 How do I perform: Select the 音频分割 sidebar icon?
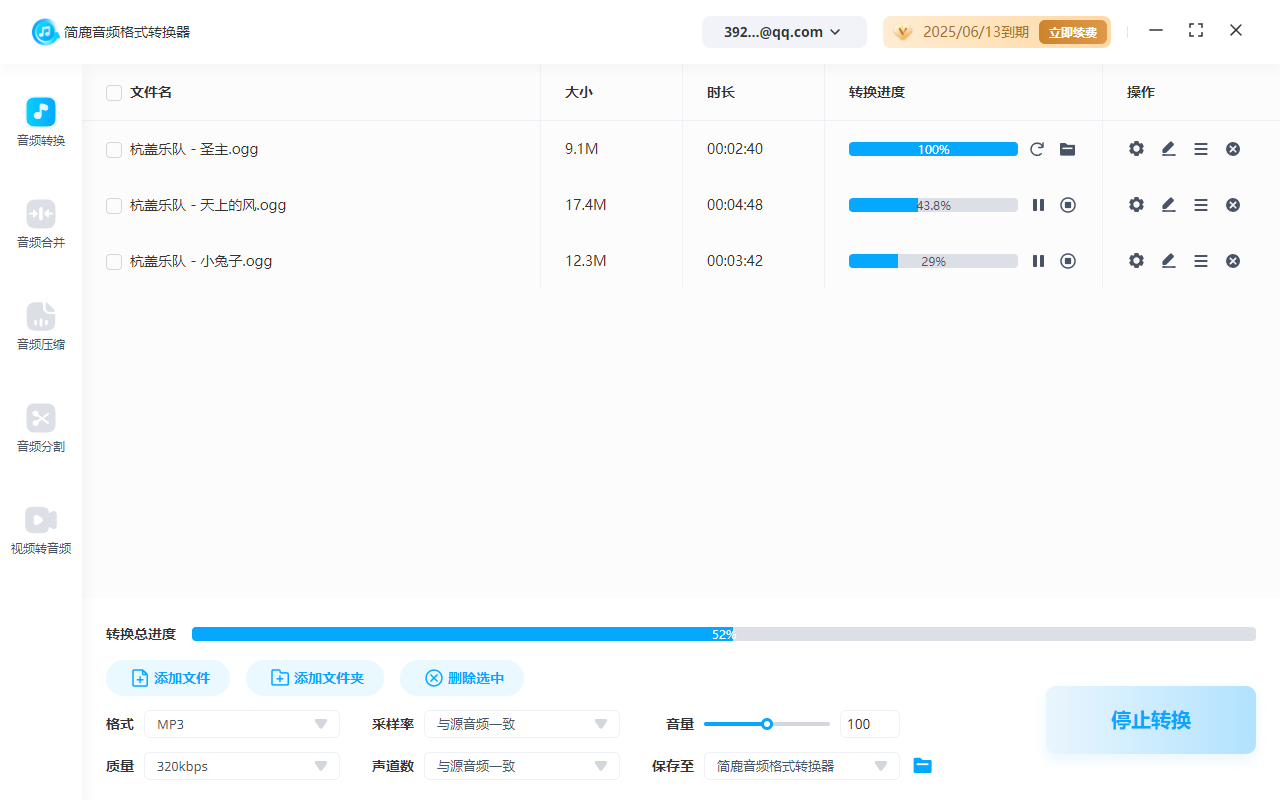[40, 427]
